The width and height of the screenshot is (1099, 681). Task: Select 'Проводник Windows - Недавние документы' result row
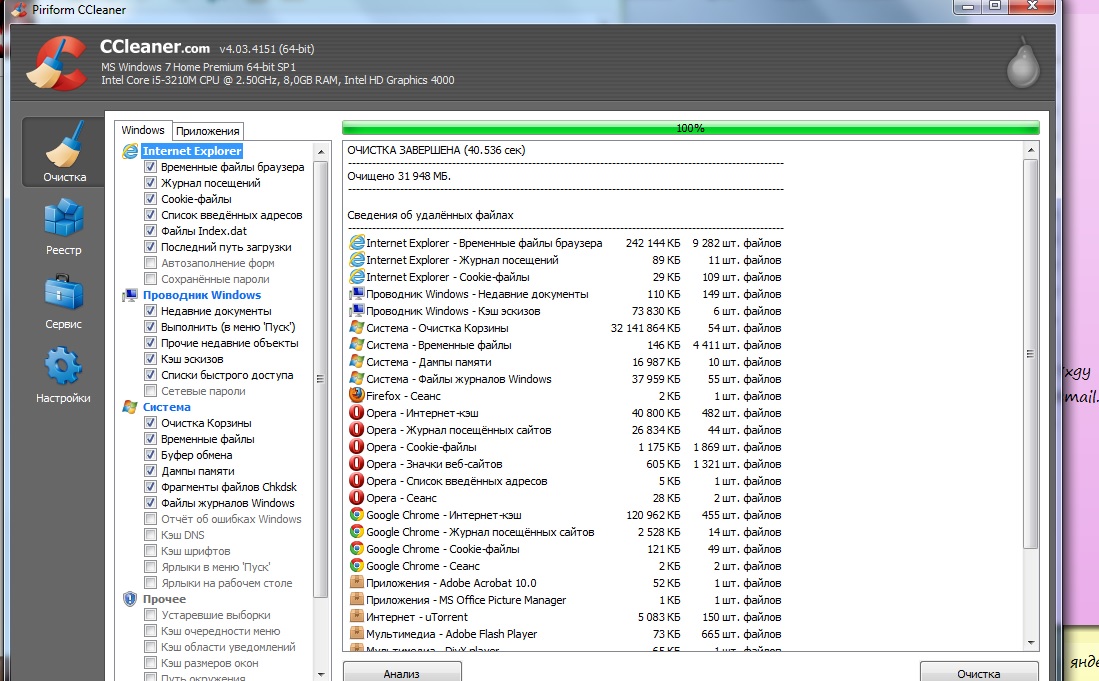tap(565, 294)
